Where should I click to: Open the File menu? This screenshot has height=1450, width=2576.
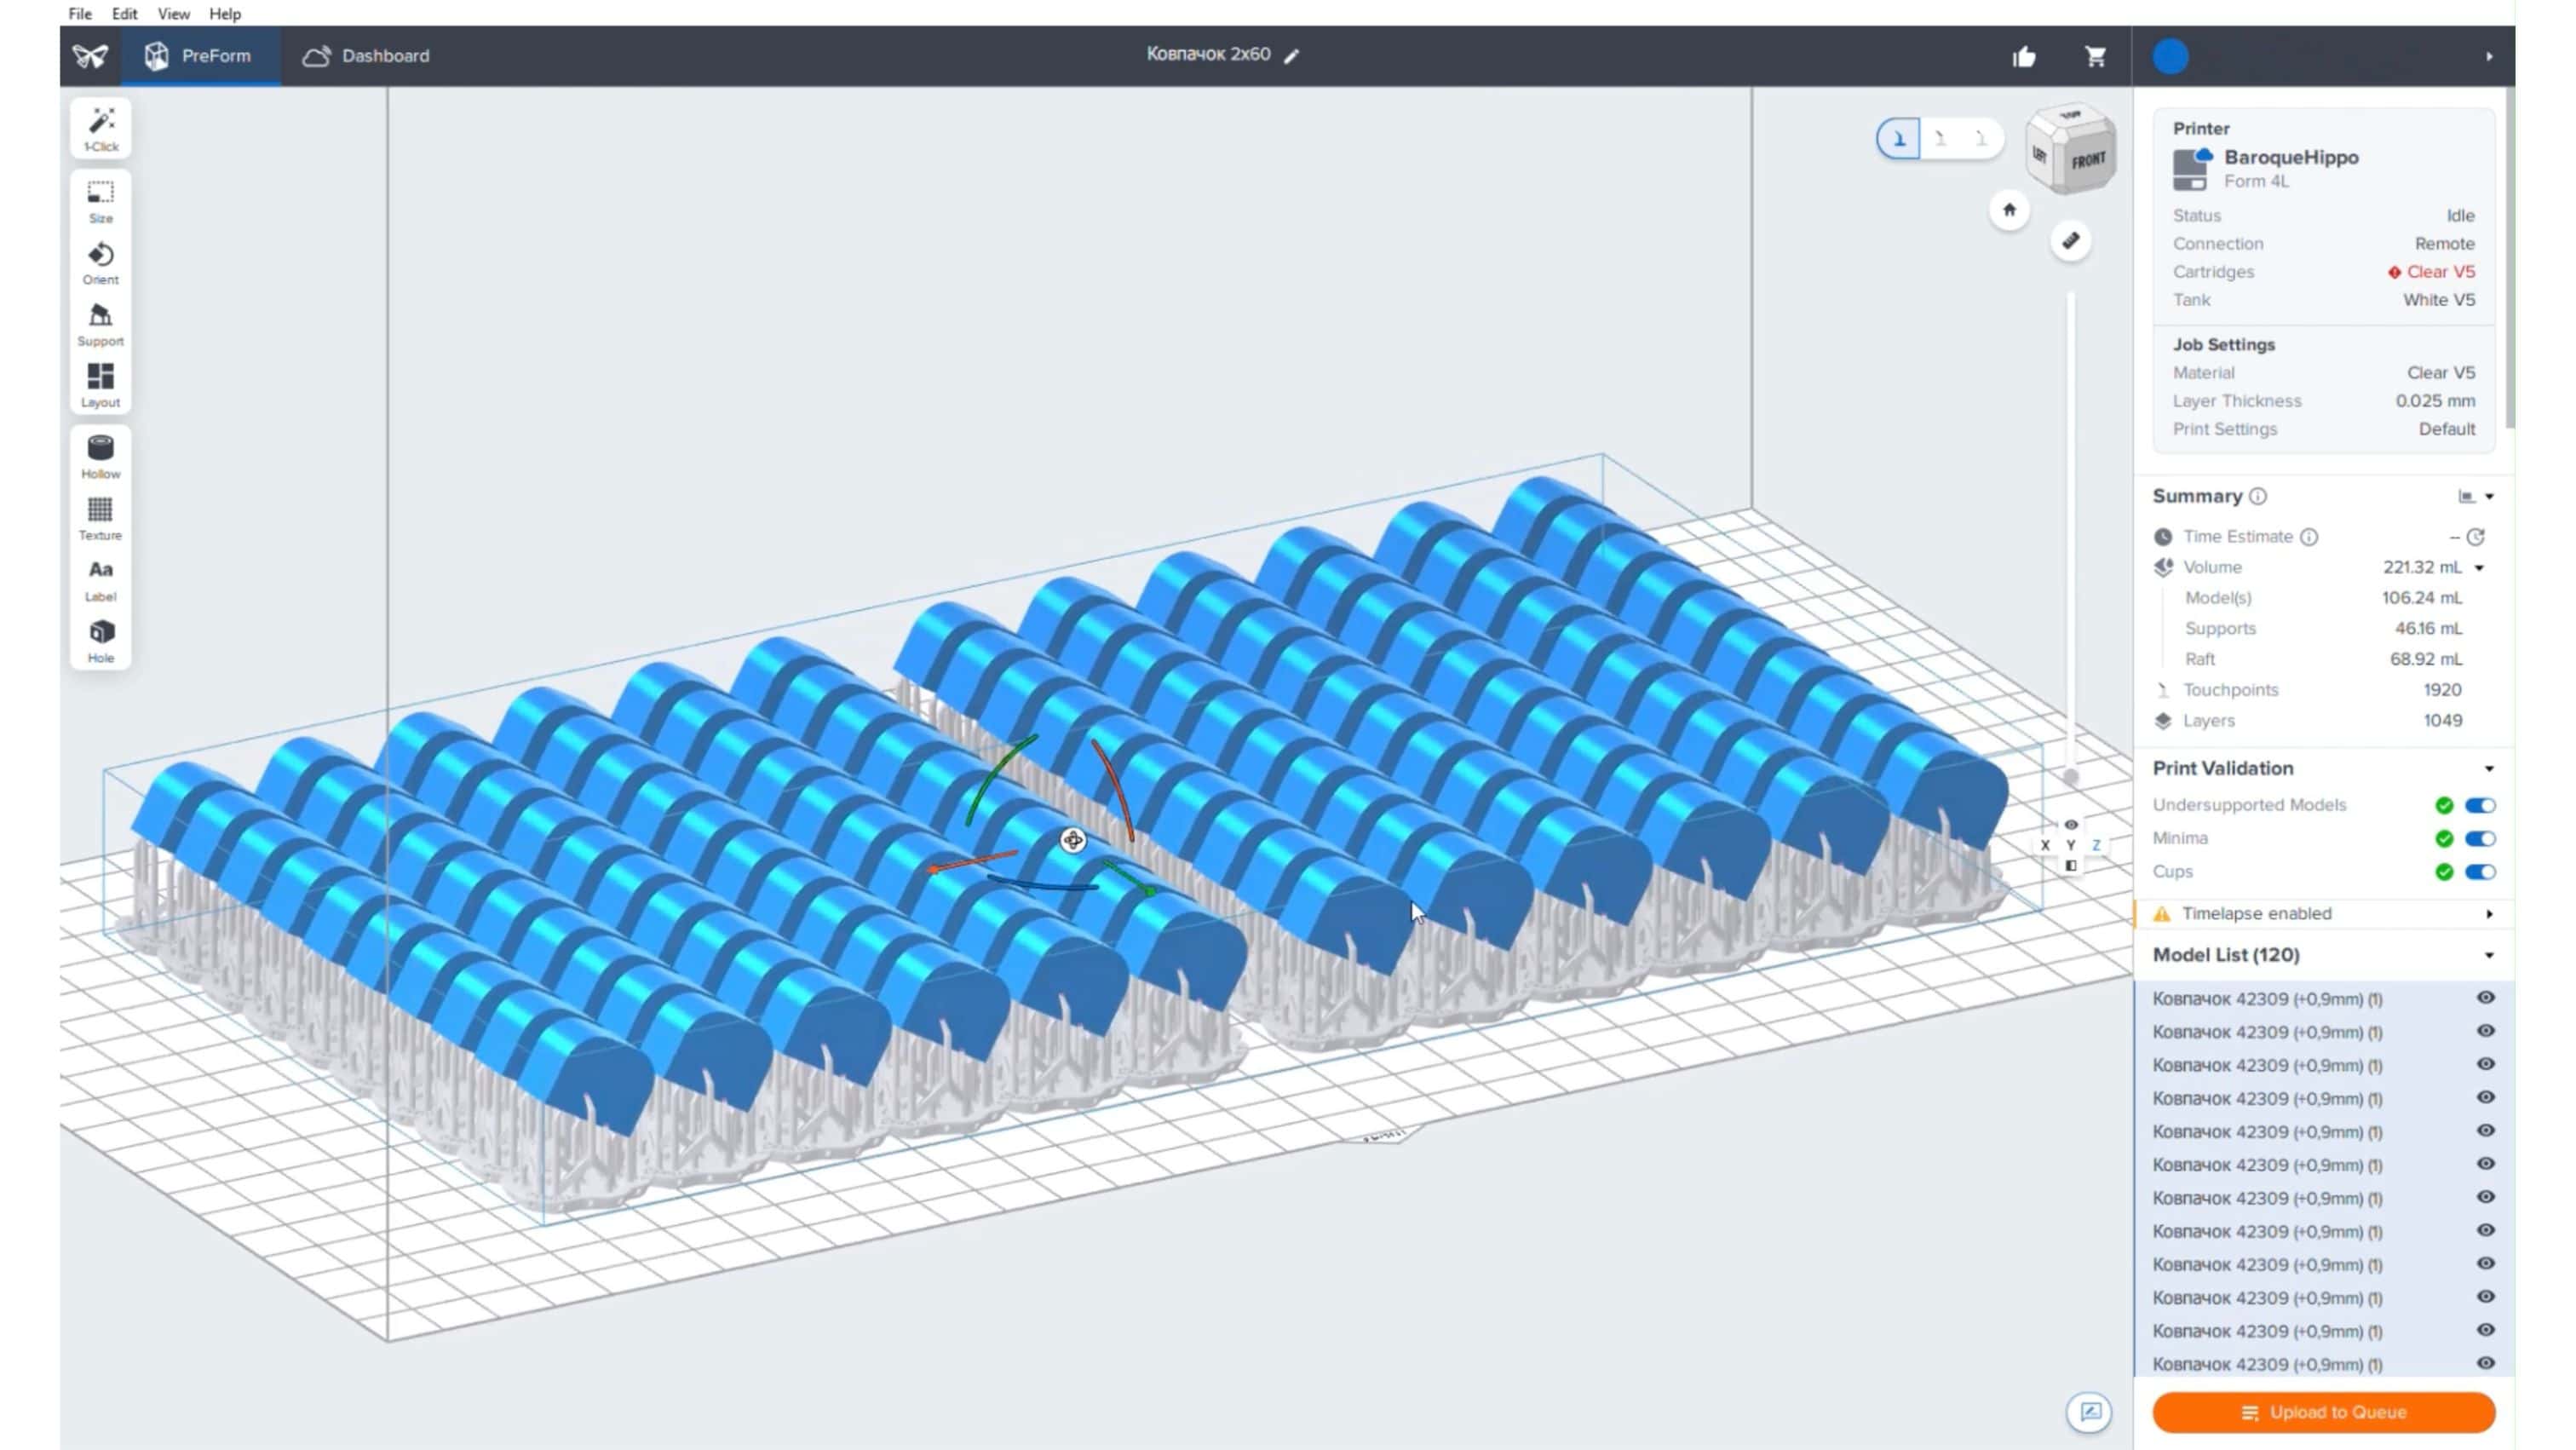coord(79,13)
